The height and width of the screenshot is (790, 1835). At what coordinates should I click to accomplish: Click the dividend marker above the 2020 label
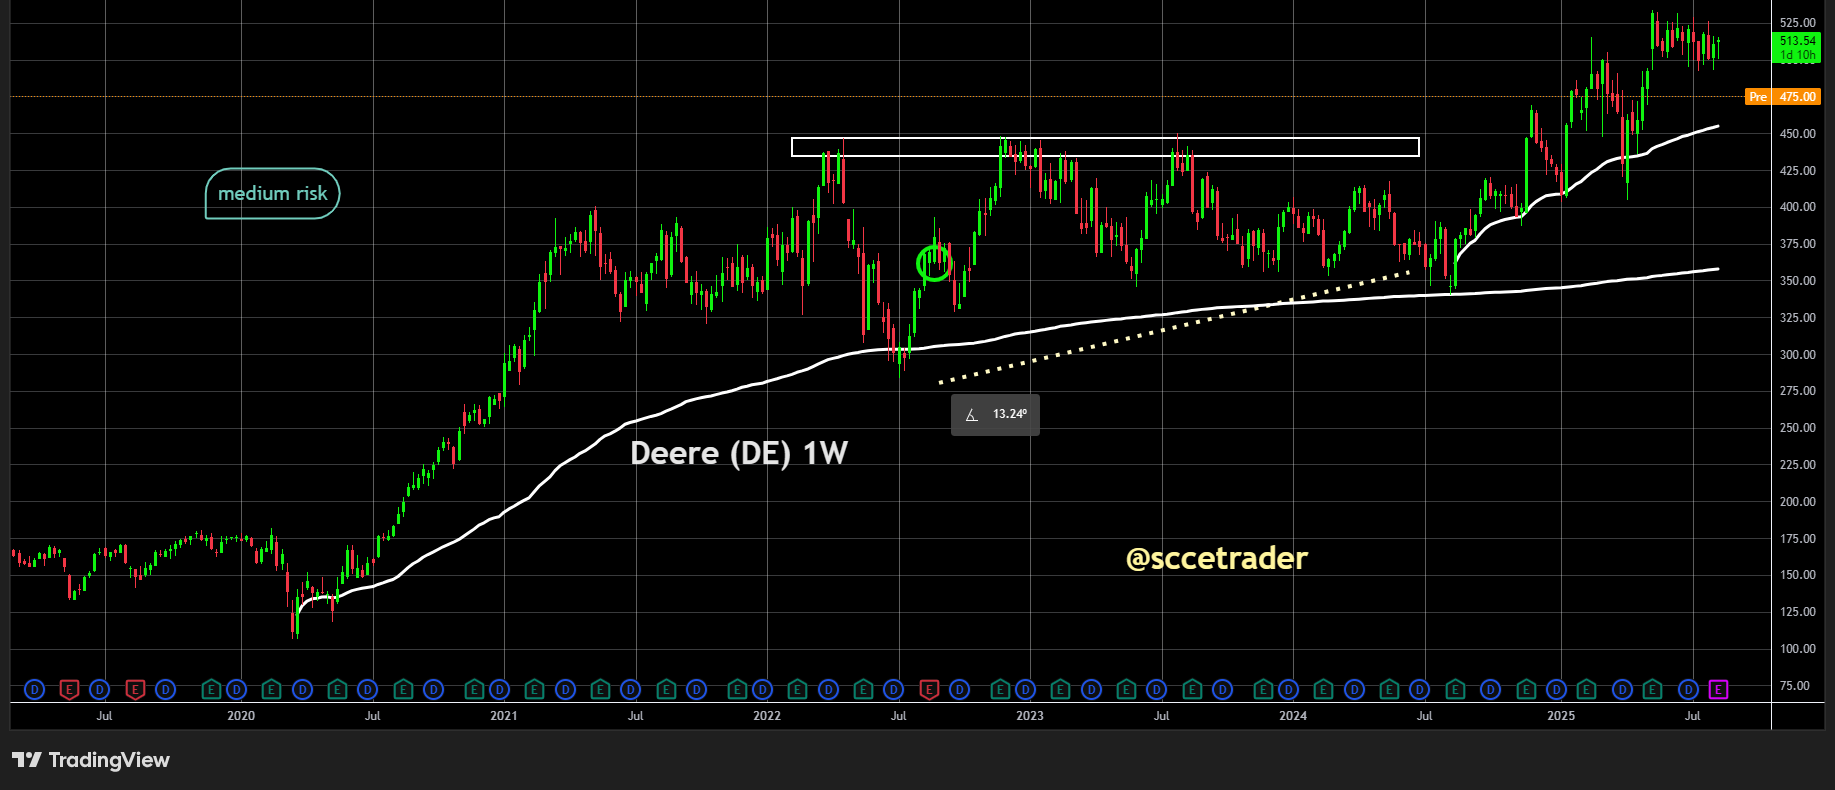[236, 689]
